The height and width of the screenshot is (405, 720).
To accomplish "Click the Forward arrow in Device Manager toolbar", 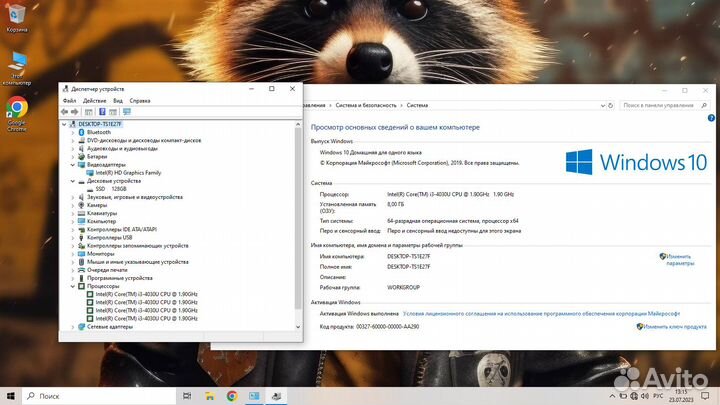I will point(74,112).
